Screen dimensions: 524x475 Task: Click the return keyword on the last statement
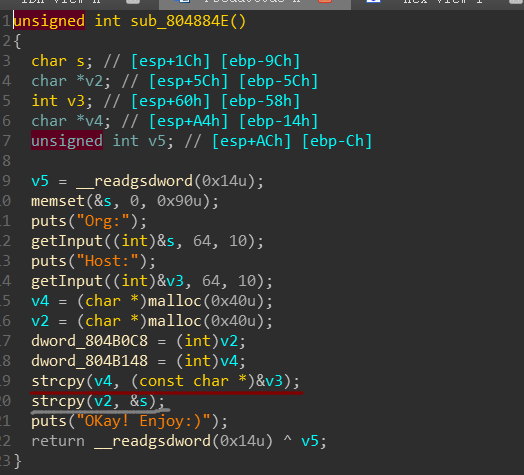tap(58, 442)
